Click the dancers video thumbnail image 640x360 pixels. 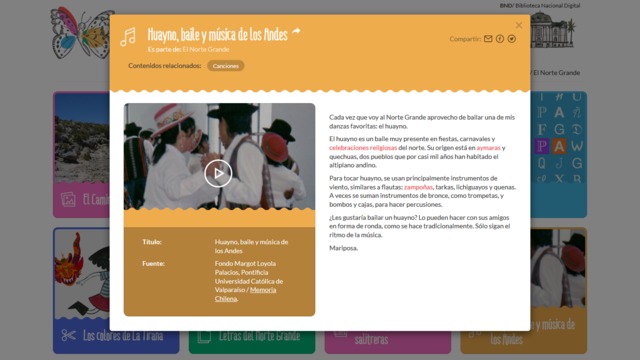219,156
